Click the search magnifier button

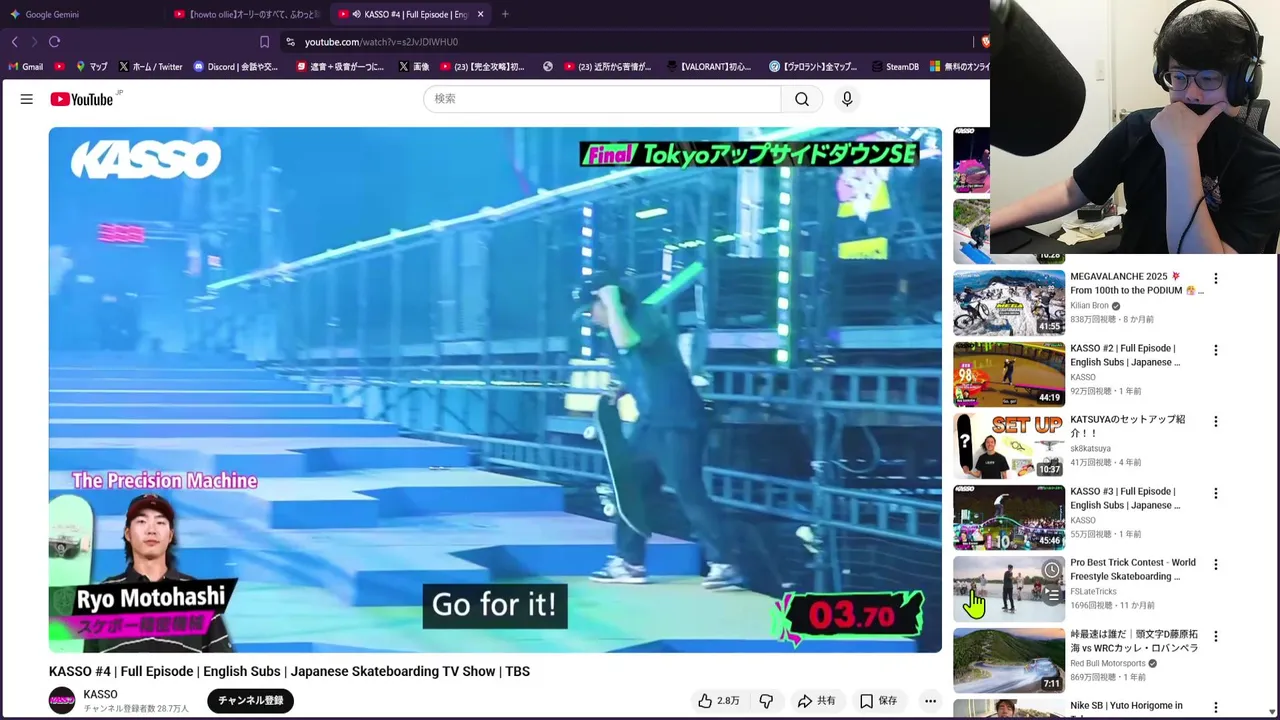[802, 99]
